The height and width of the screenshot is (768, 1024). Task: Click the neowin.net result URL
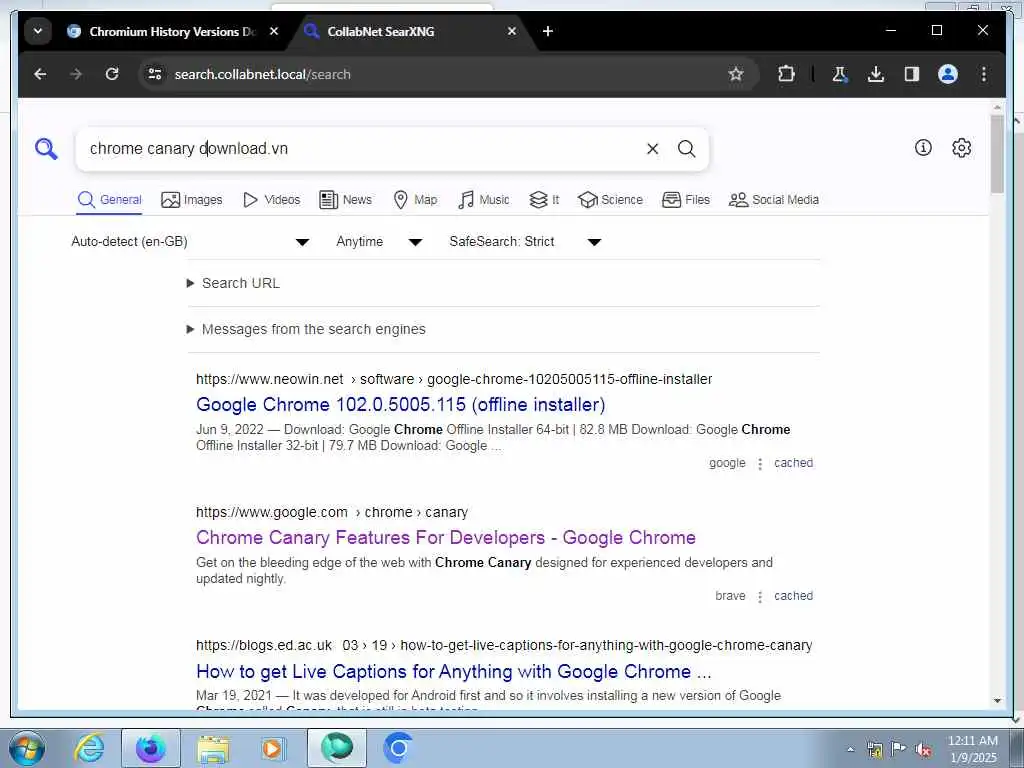(454, 379)
